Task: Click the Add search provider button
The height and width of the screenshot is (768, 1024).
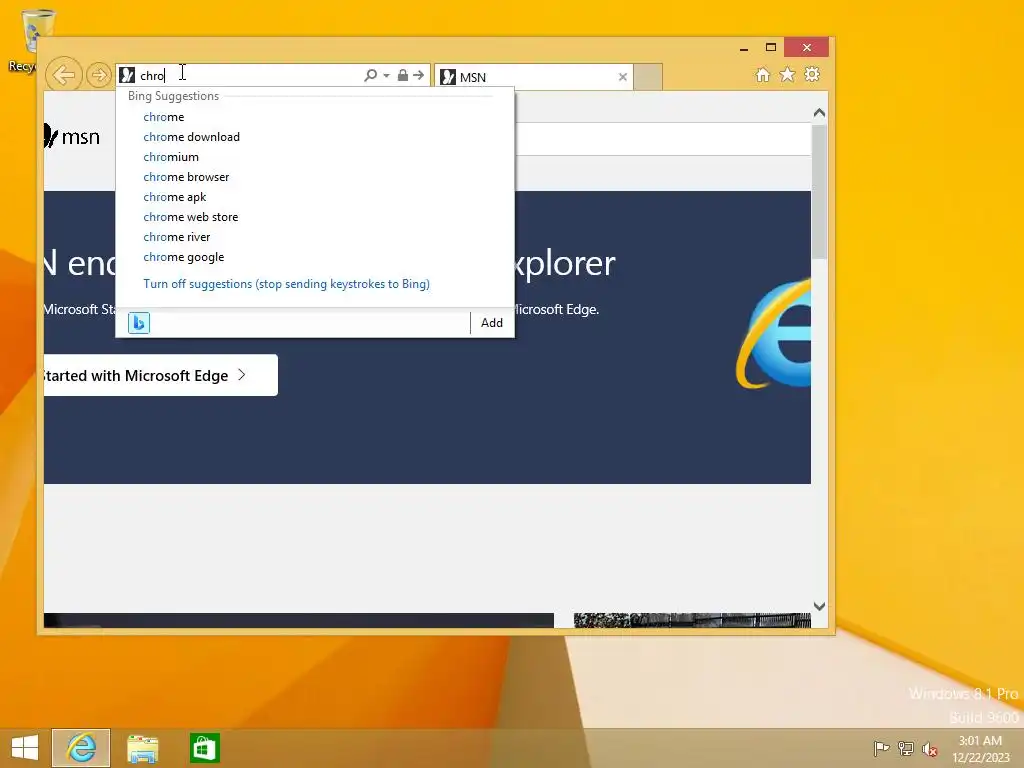Action: point(492,323)
